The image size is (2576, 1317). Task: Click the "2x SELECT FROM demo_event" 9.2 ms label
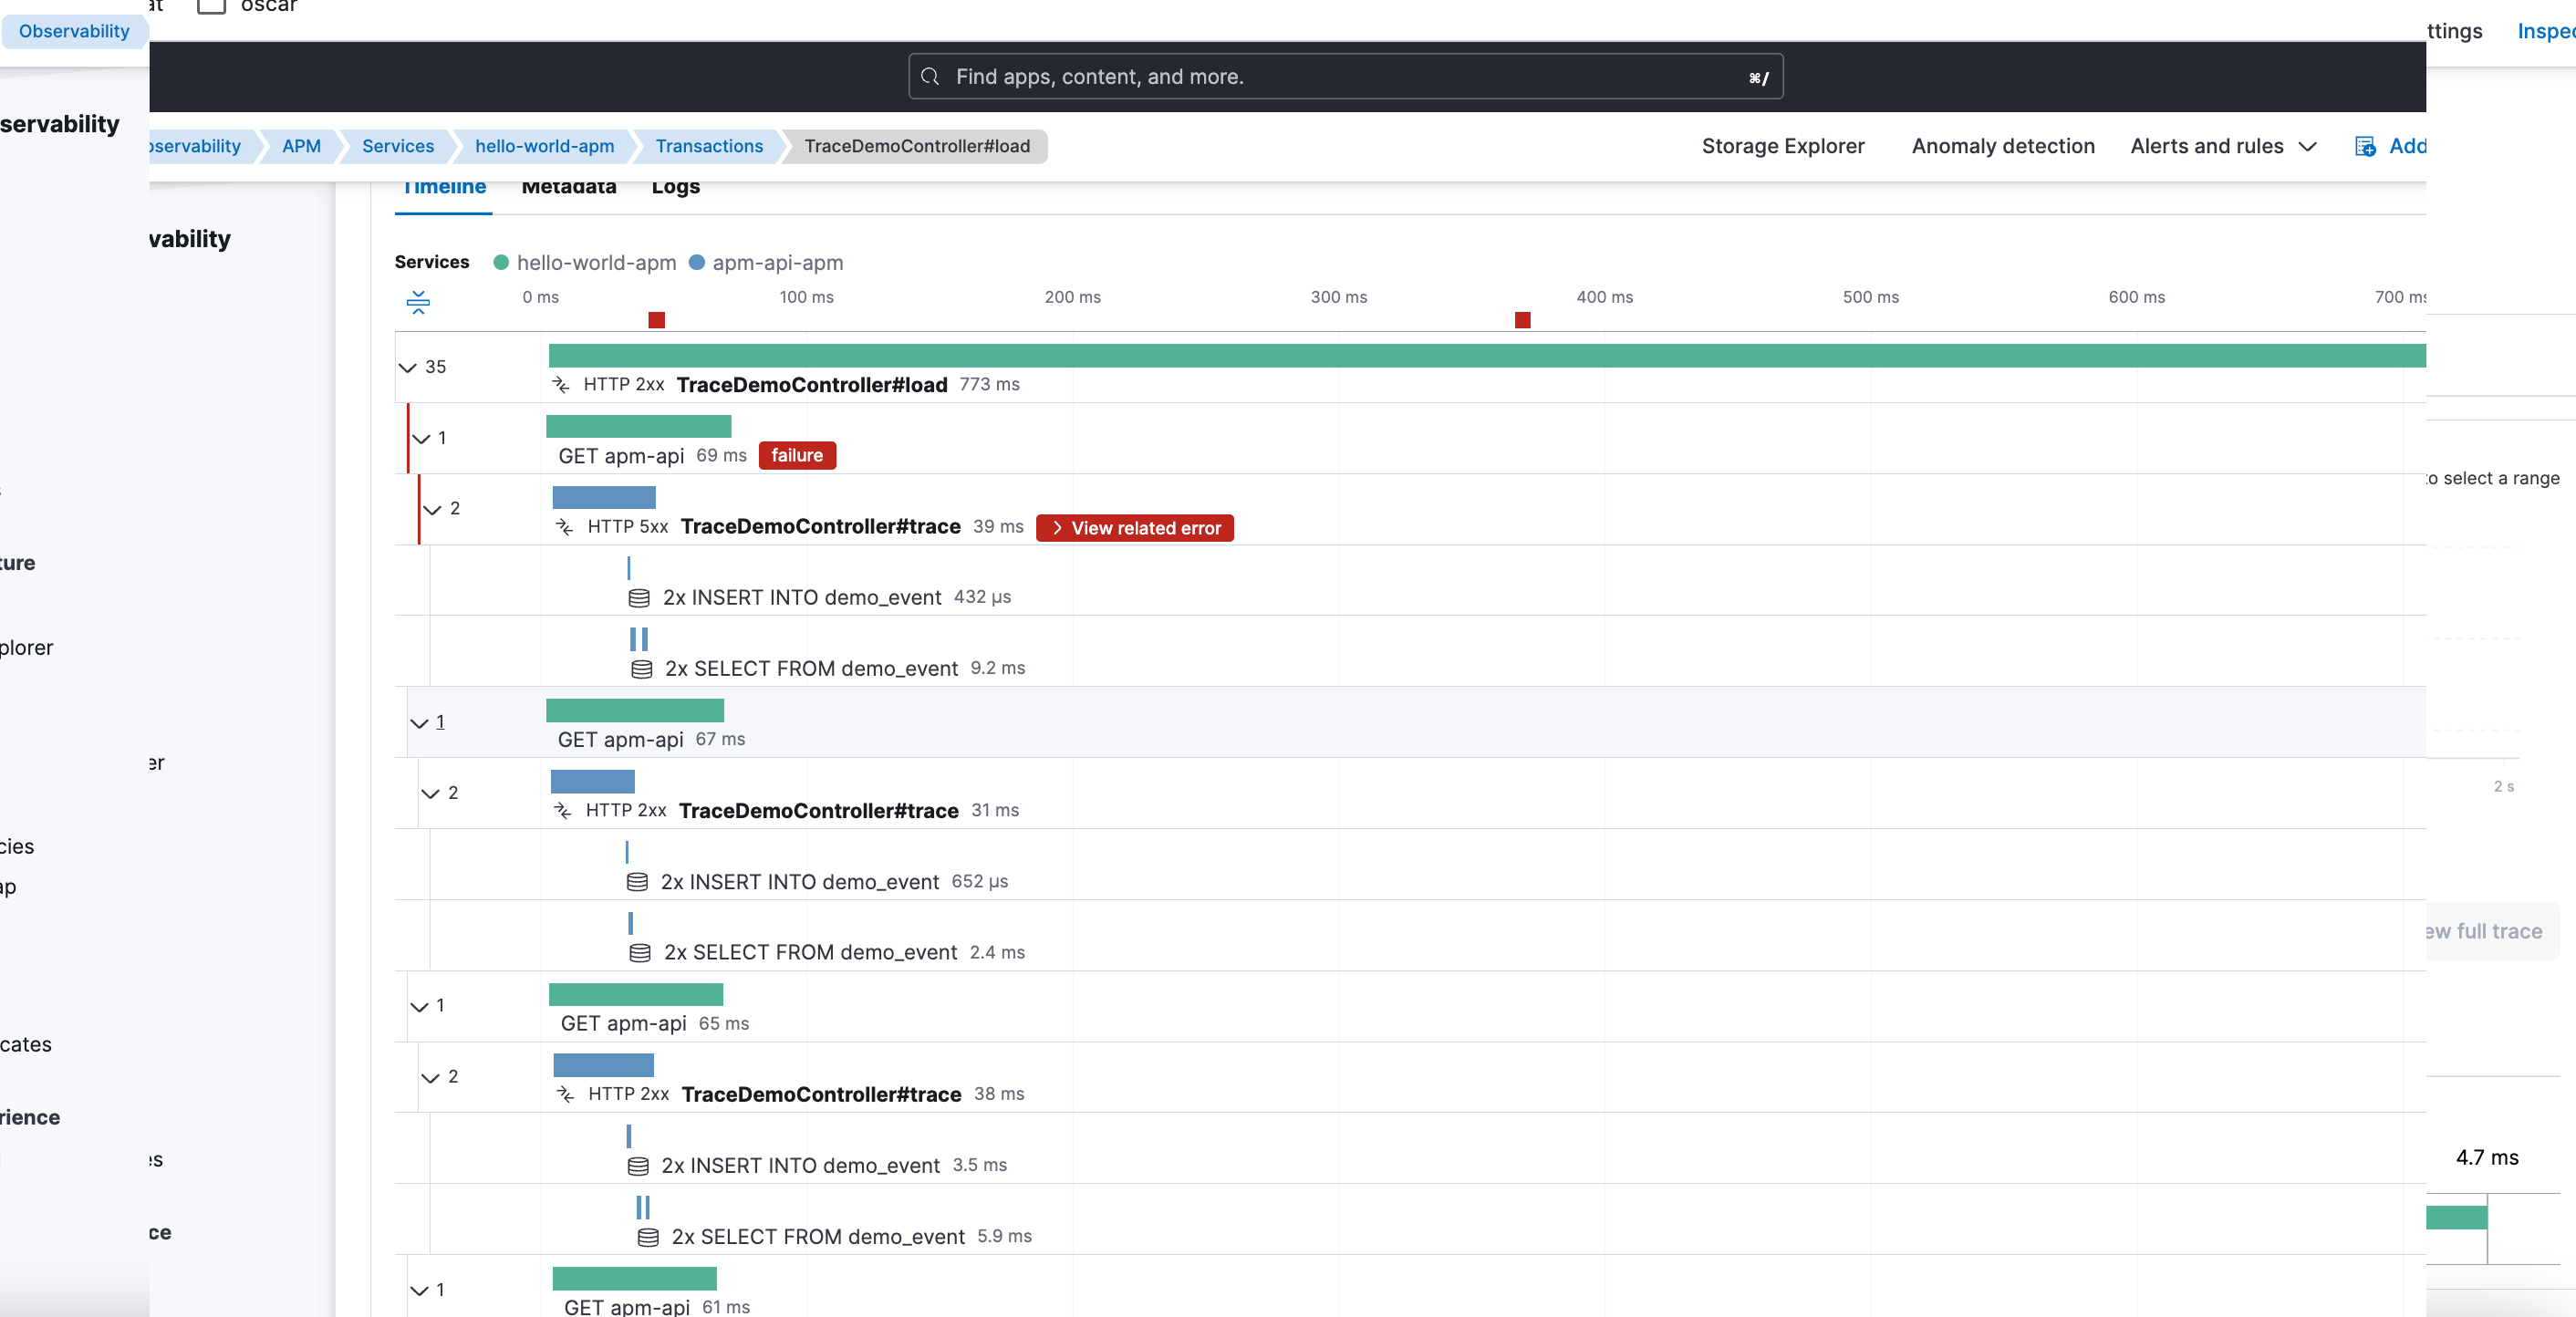(812, 669)
